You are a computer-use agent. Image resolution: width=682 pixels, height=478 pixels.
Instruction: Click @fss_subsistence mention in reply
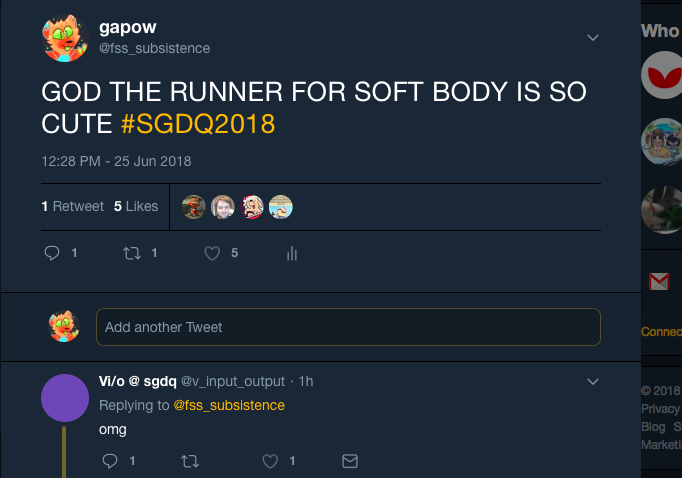[x=229, y=405]
